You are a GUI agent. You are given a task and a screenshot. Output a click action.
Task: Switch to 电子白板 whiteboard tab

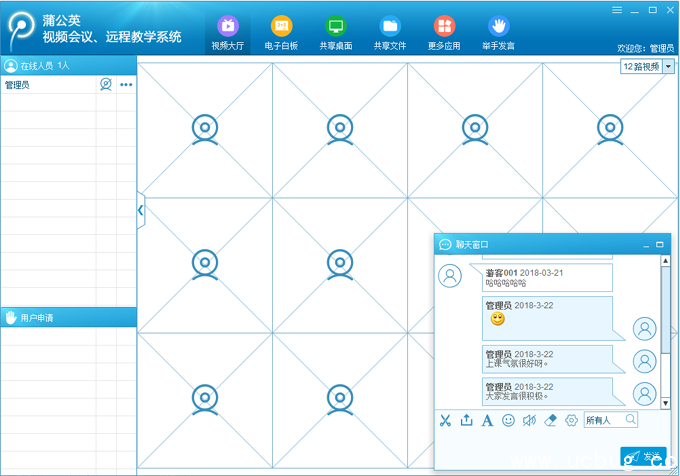click(x=282, y=31)
